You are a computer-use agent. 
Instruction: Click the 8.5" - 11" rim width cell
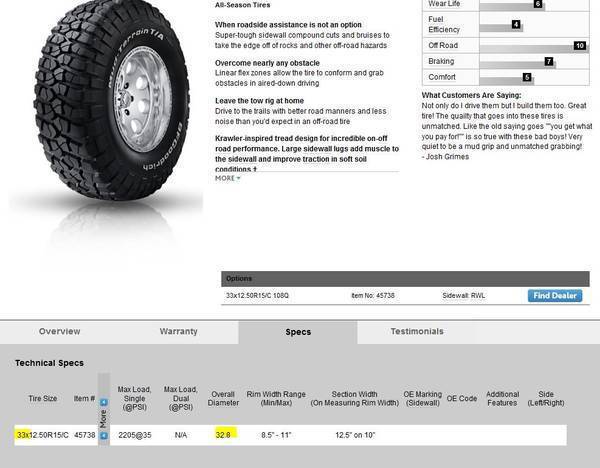point(276,435)
